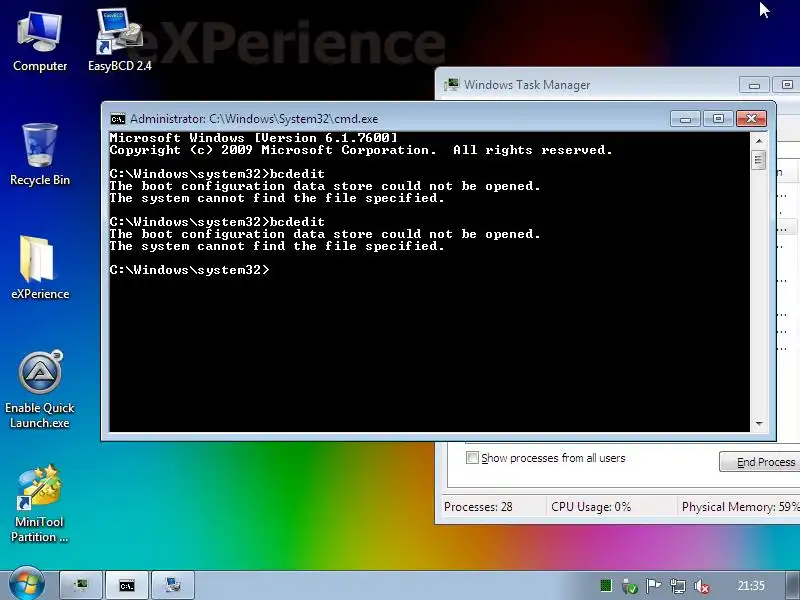Viewport: 800px width, 600px height.
Task: Maximize the cmd.exe window
Action: pyautogui.click(x=718, y=118)
